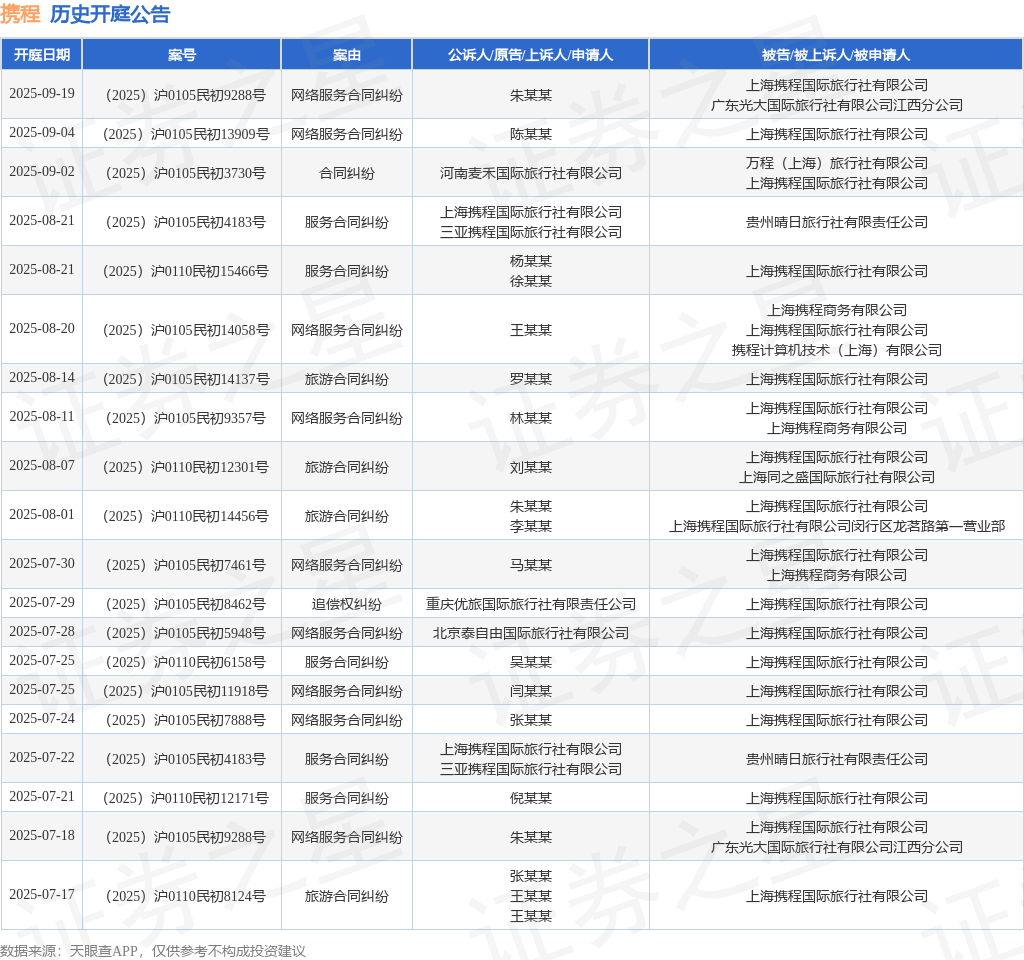Screen dimensions: 1024x960
Task: Click defendant 上海同之盛国际旅行社有限公司
Action: click(837, 477)
